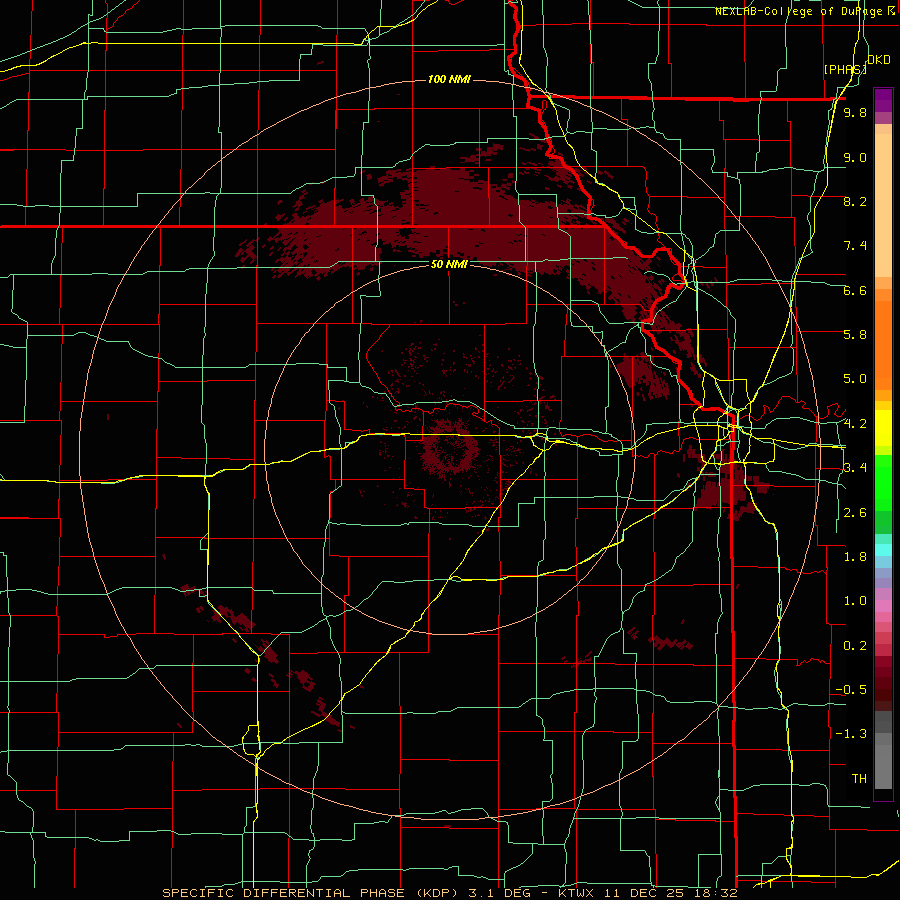The height and width of the screenshot is (900, 900).
Task: Click the [PHAS] label above the color scale
Action: tap(844, 69)
